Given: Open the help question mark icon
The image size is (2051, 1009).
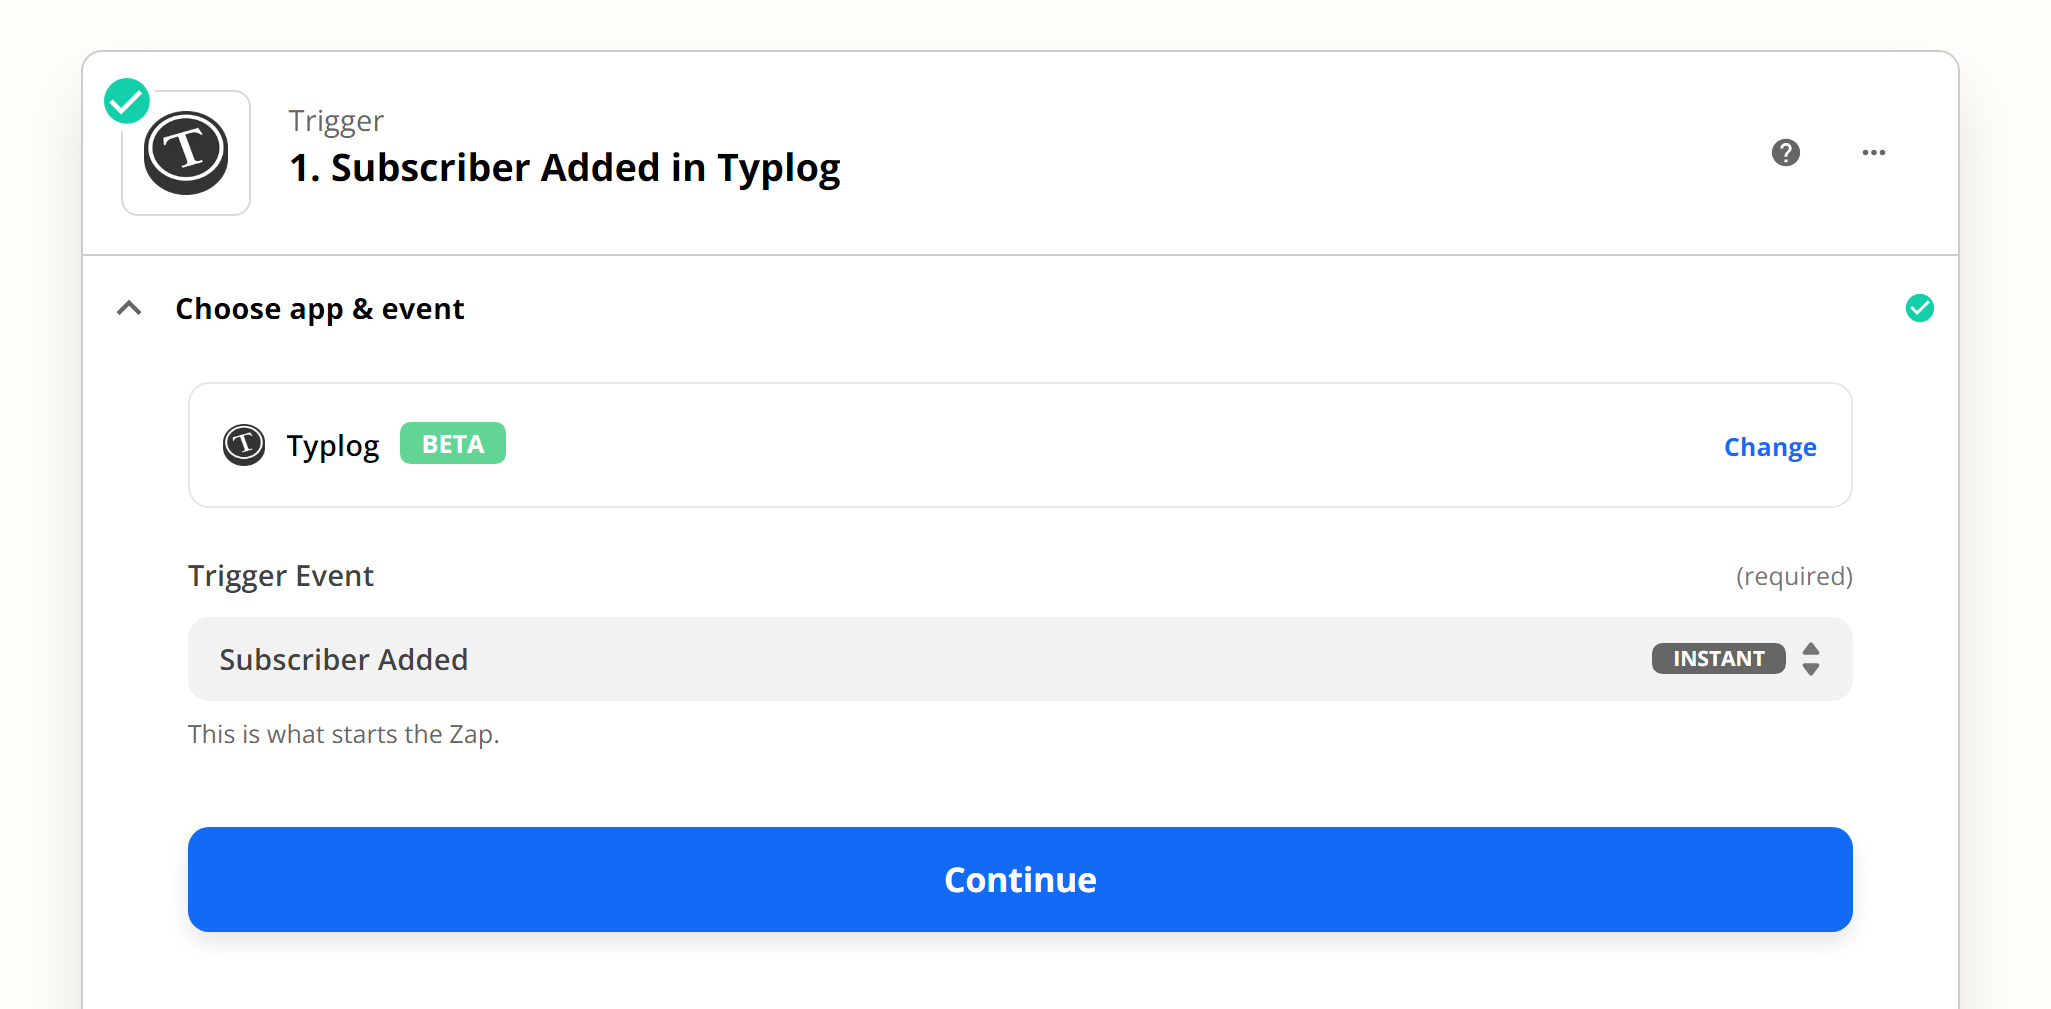Looking at the screenshot, I should click(x=1785, y=153).
